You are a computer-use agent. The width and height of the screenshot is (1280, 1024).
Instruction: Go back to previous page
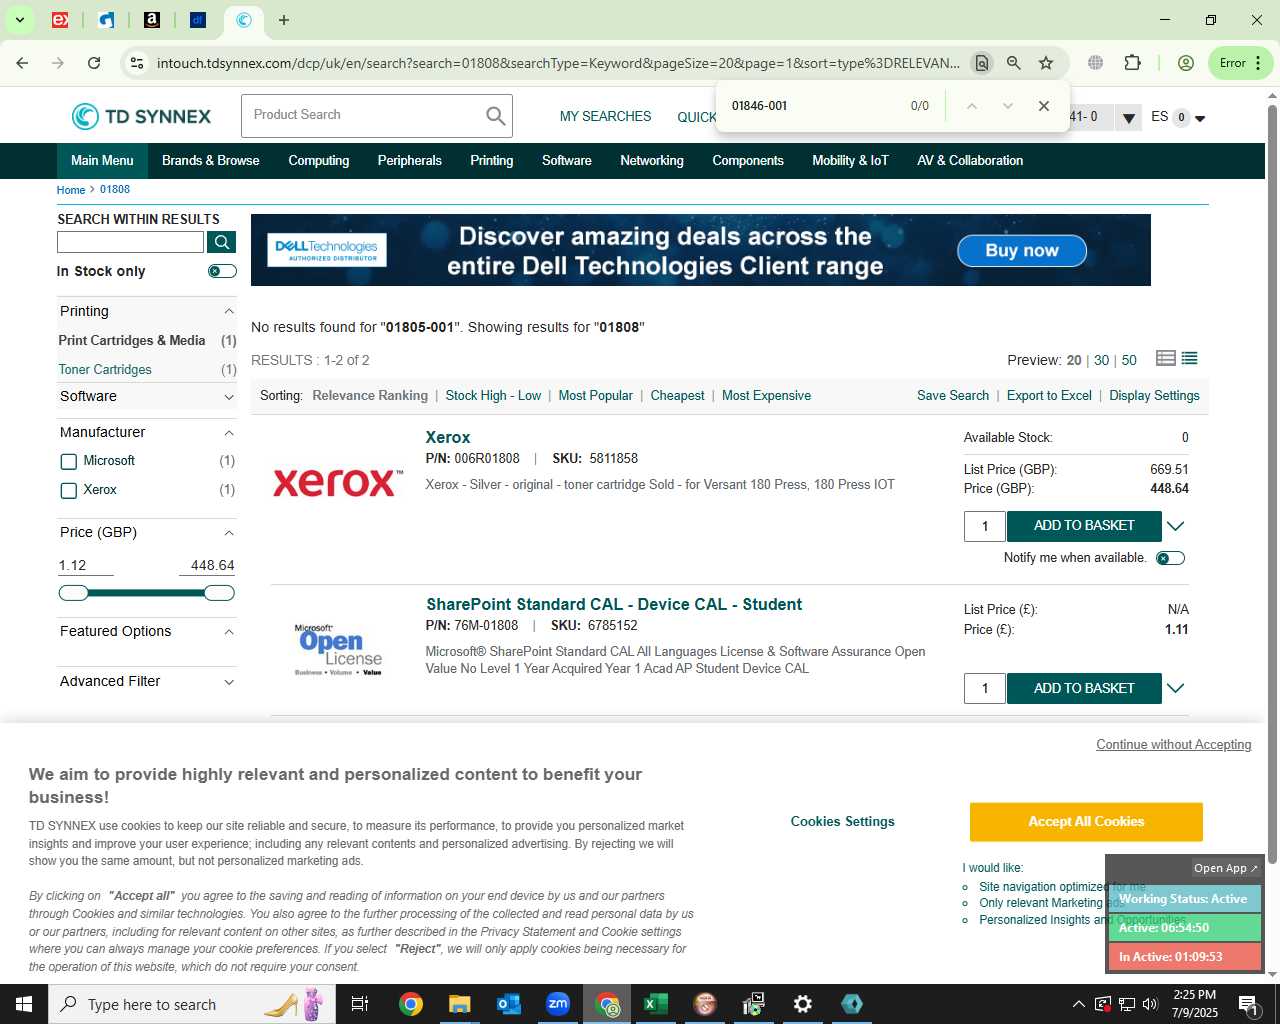pyautogui.click(x=22, y=63)
